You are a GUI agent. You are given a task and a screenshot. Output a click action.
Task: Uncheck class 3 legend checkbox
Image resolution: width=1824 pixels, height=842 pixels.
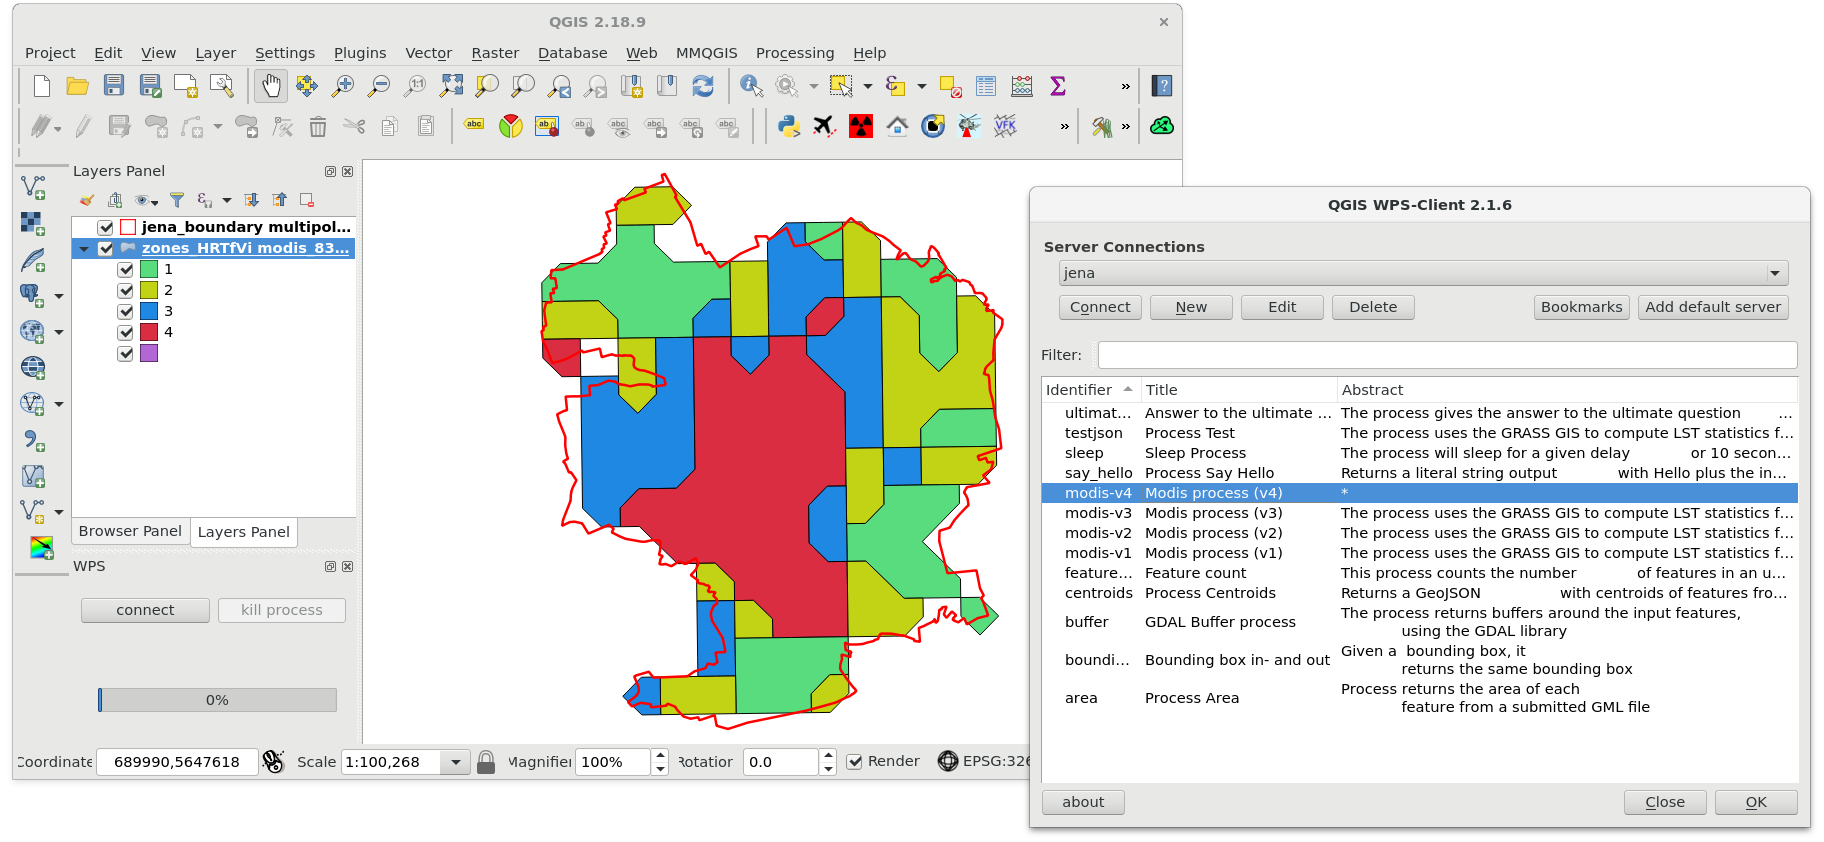pyautogui.click(x=125, y=311)
